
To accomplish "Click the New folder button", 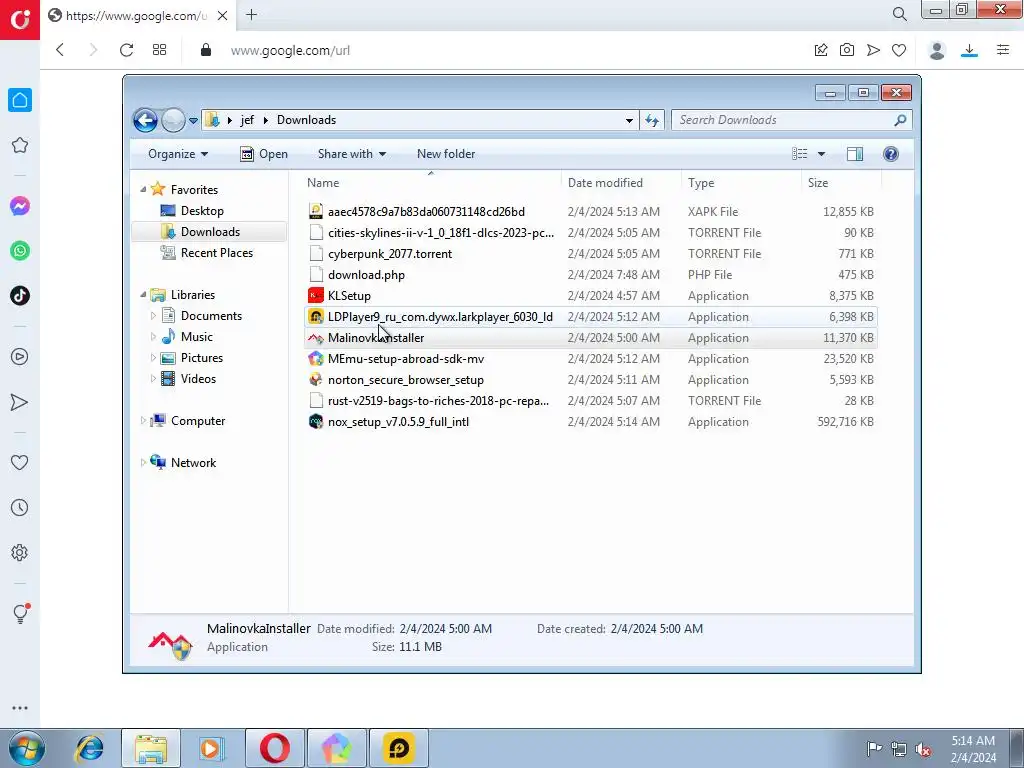I will click(x=446, y=153).
